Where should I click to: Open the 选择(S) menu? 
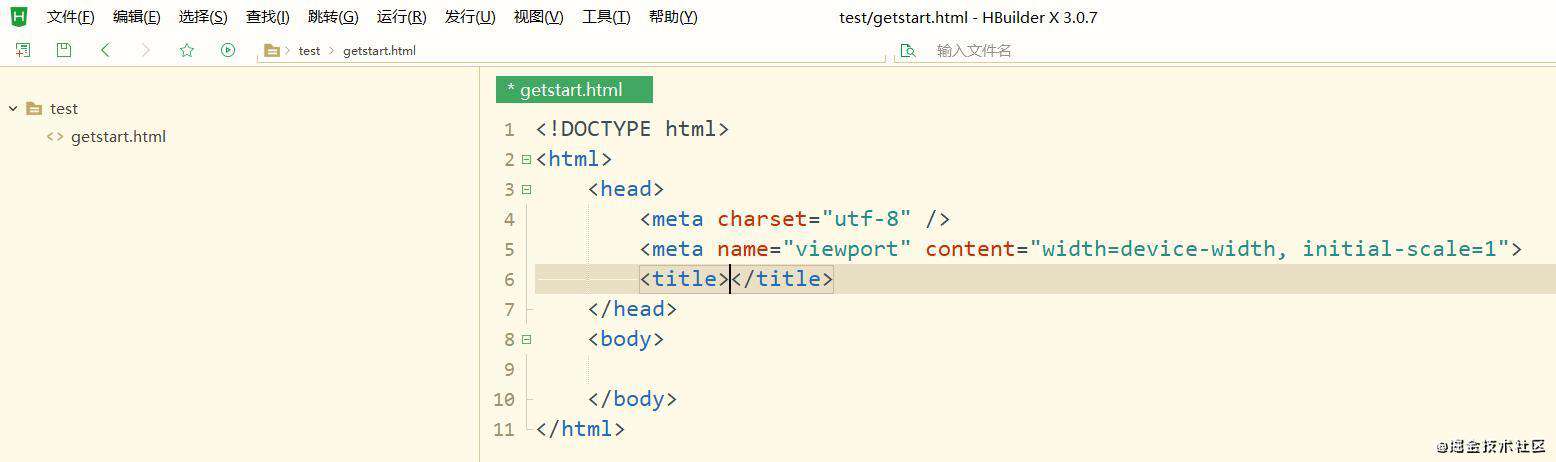pos(203,17)
